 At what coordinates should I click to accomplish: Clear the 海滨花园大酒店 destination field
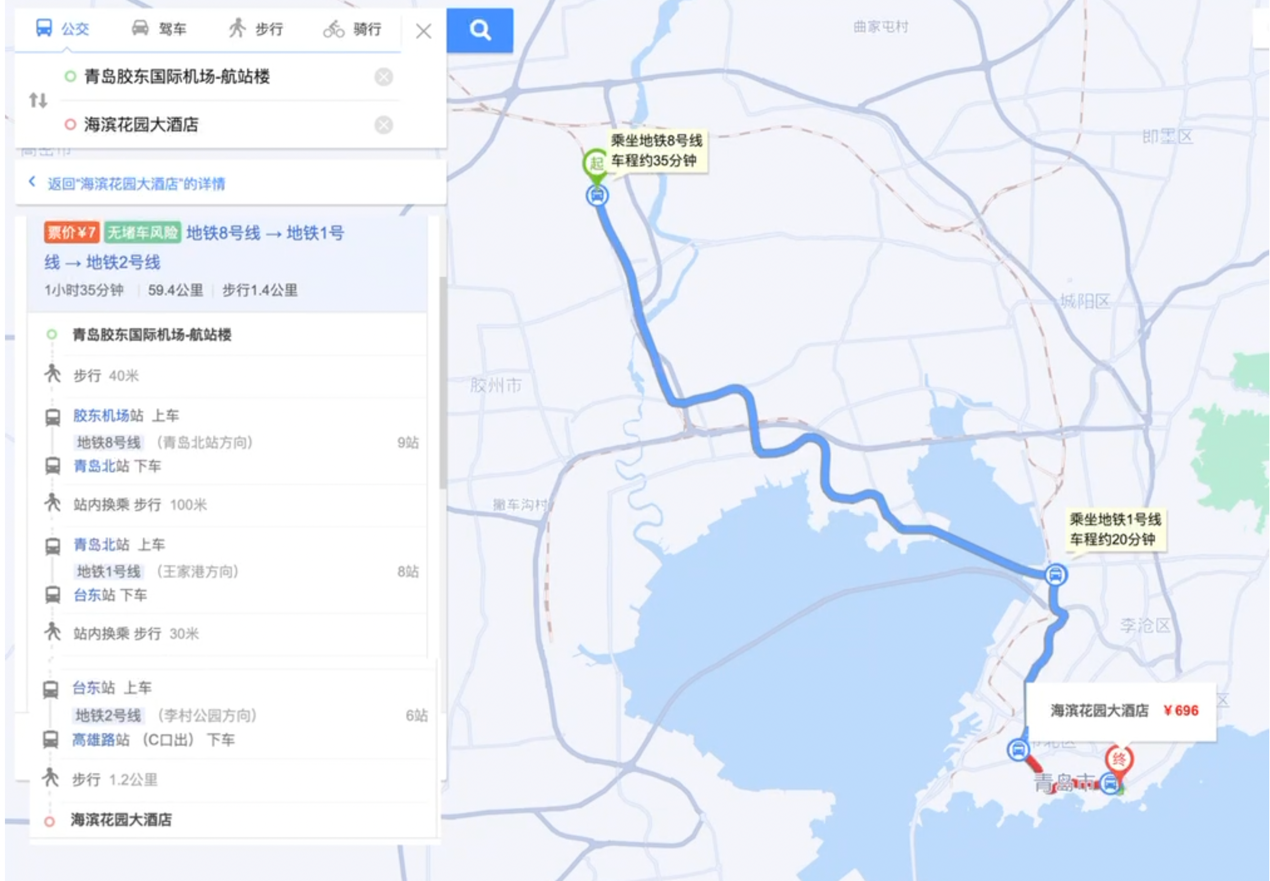pyautogui.click(x=384, y=125)
